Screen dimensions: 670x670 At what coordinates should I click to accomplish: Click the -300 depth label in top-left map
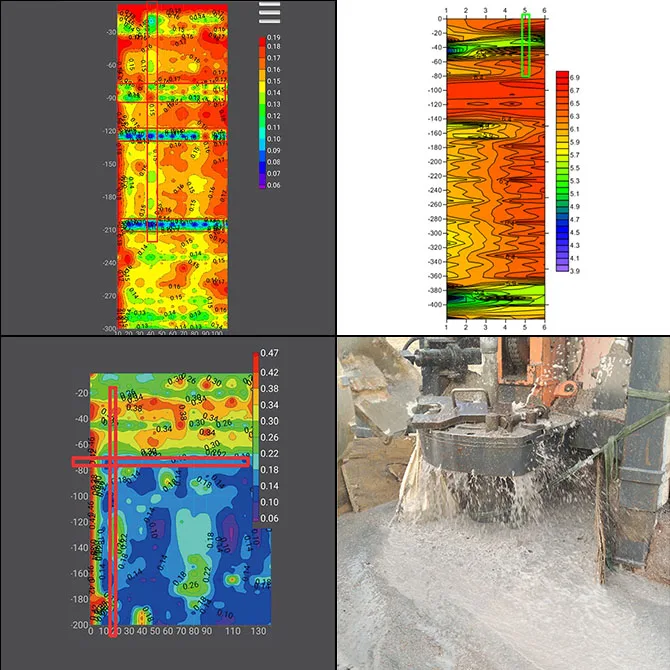(109, 328)
